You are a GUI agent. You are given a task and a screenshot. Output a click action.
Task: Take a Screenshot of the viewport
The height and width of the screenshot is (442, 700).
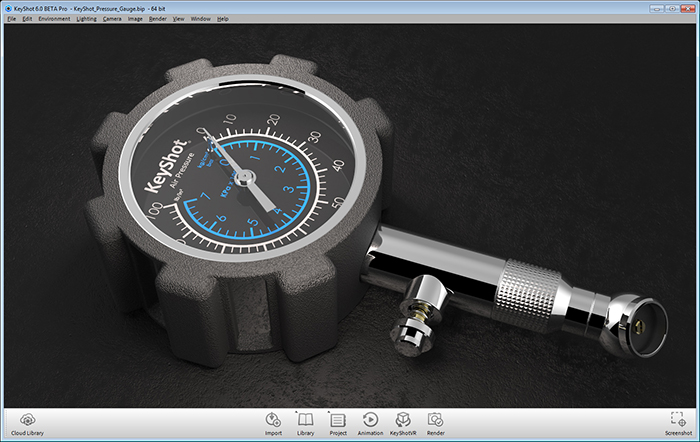679,422
